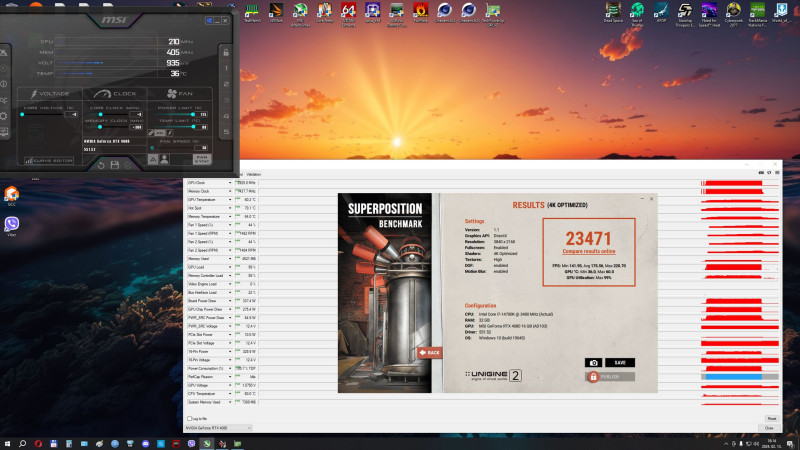Toggle the Windows startup icon in Afterburner
The height and width of the screenshot is (450, 800).
click(x=209, y=20)
